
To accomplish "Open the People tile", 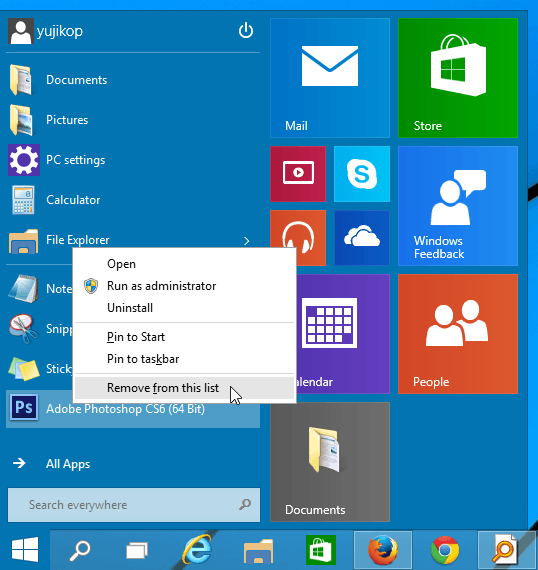I will [x=458, y=334].
